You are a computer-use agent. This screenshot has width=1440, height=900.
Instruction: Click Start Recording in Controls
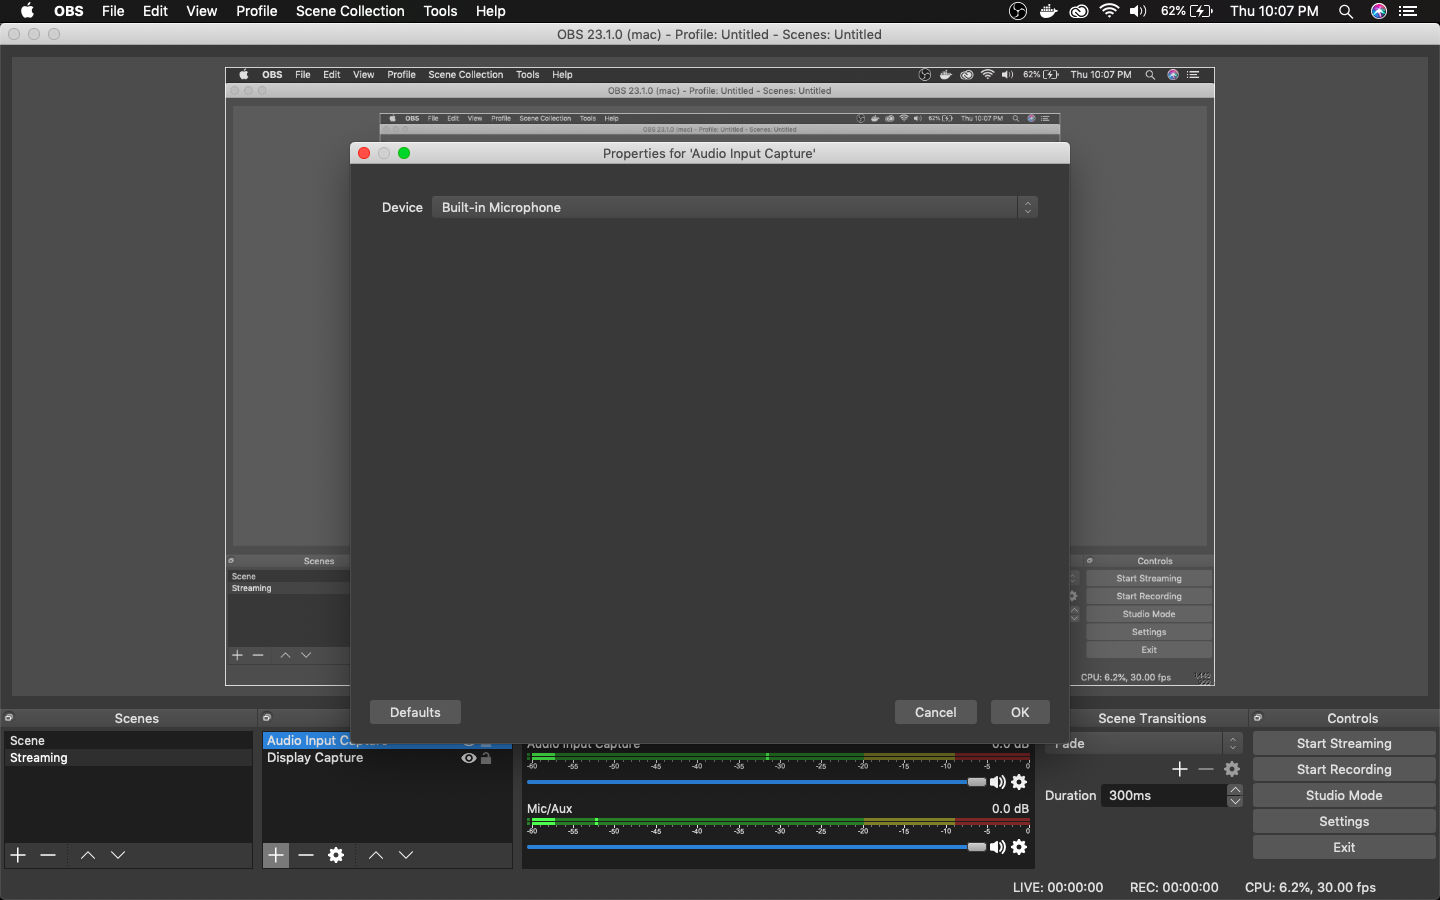(x=1344, y=769)
